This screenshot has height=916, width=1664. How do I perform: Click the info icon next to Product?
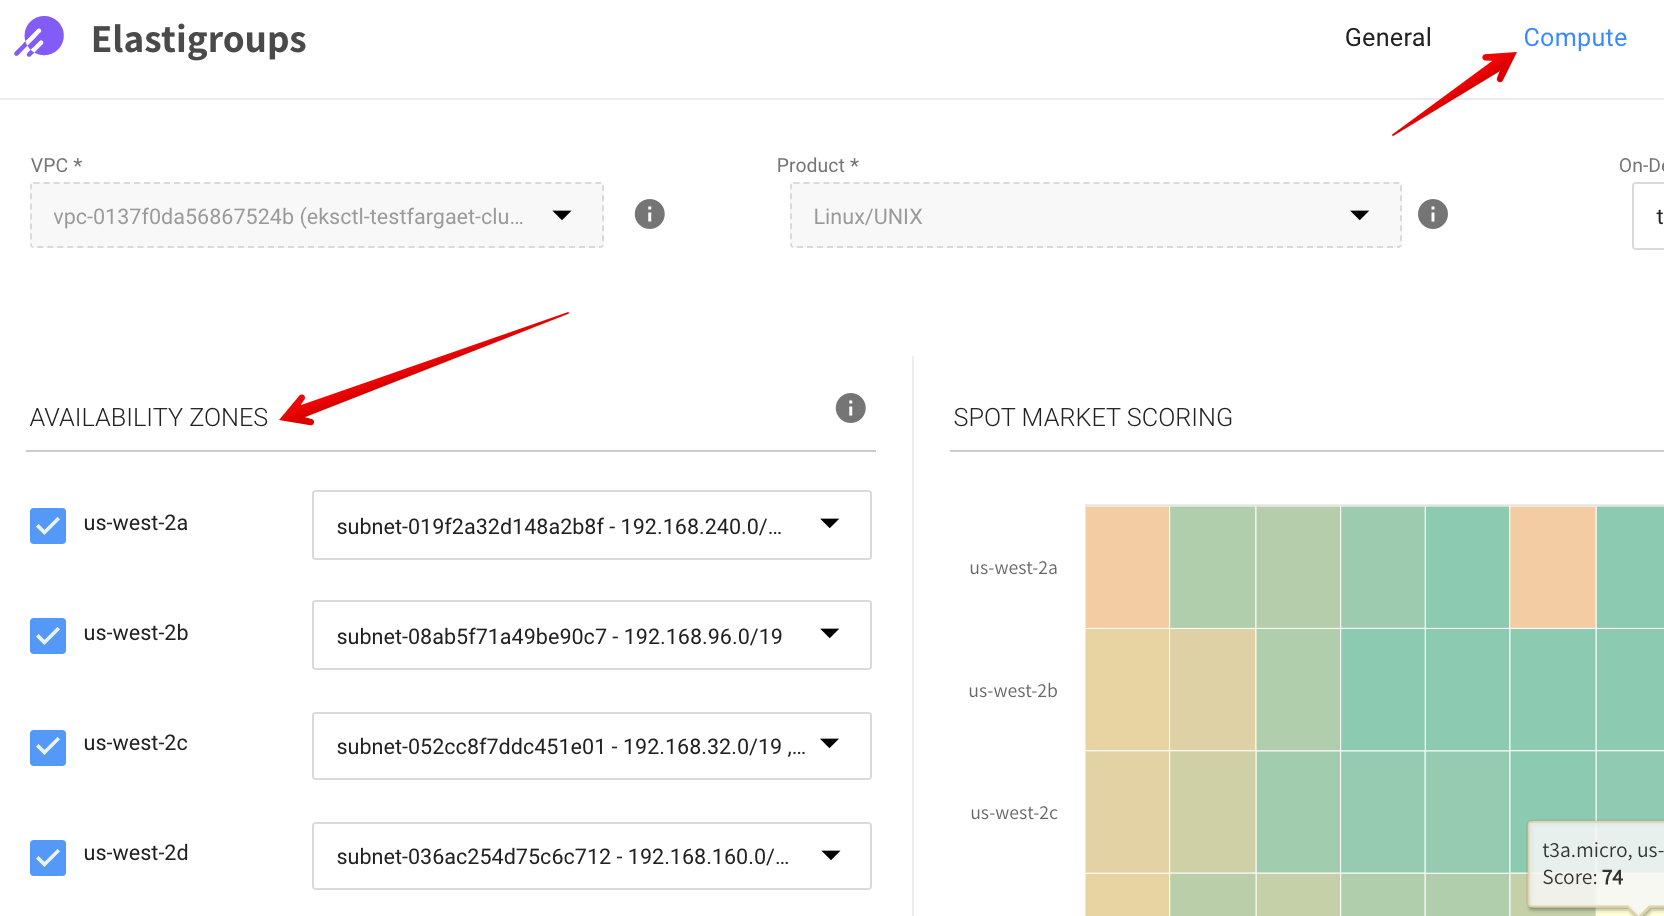(x=1432, y=214)
